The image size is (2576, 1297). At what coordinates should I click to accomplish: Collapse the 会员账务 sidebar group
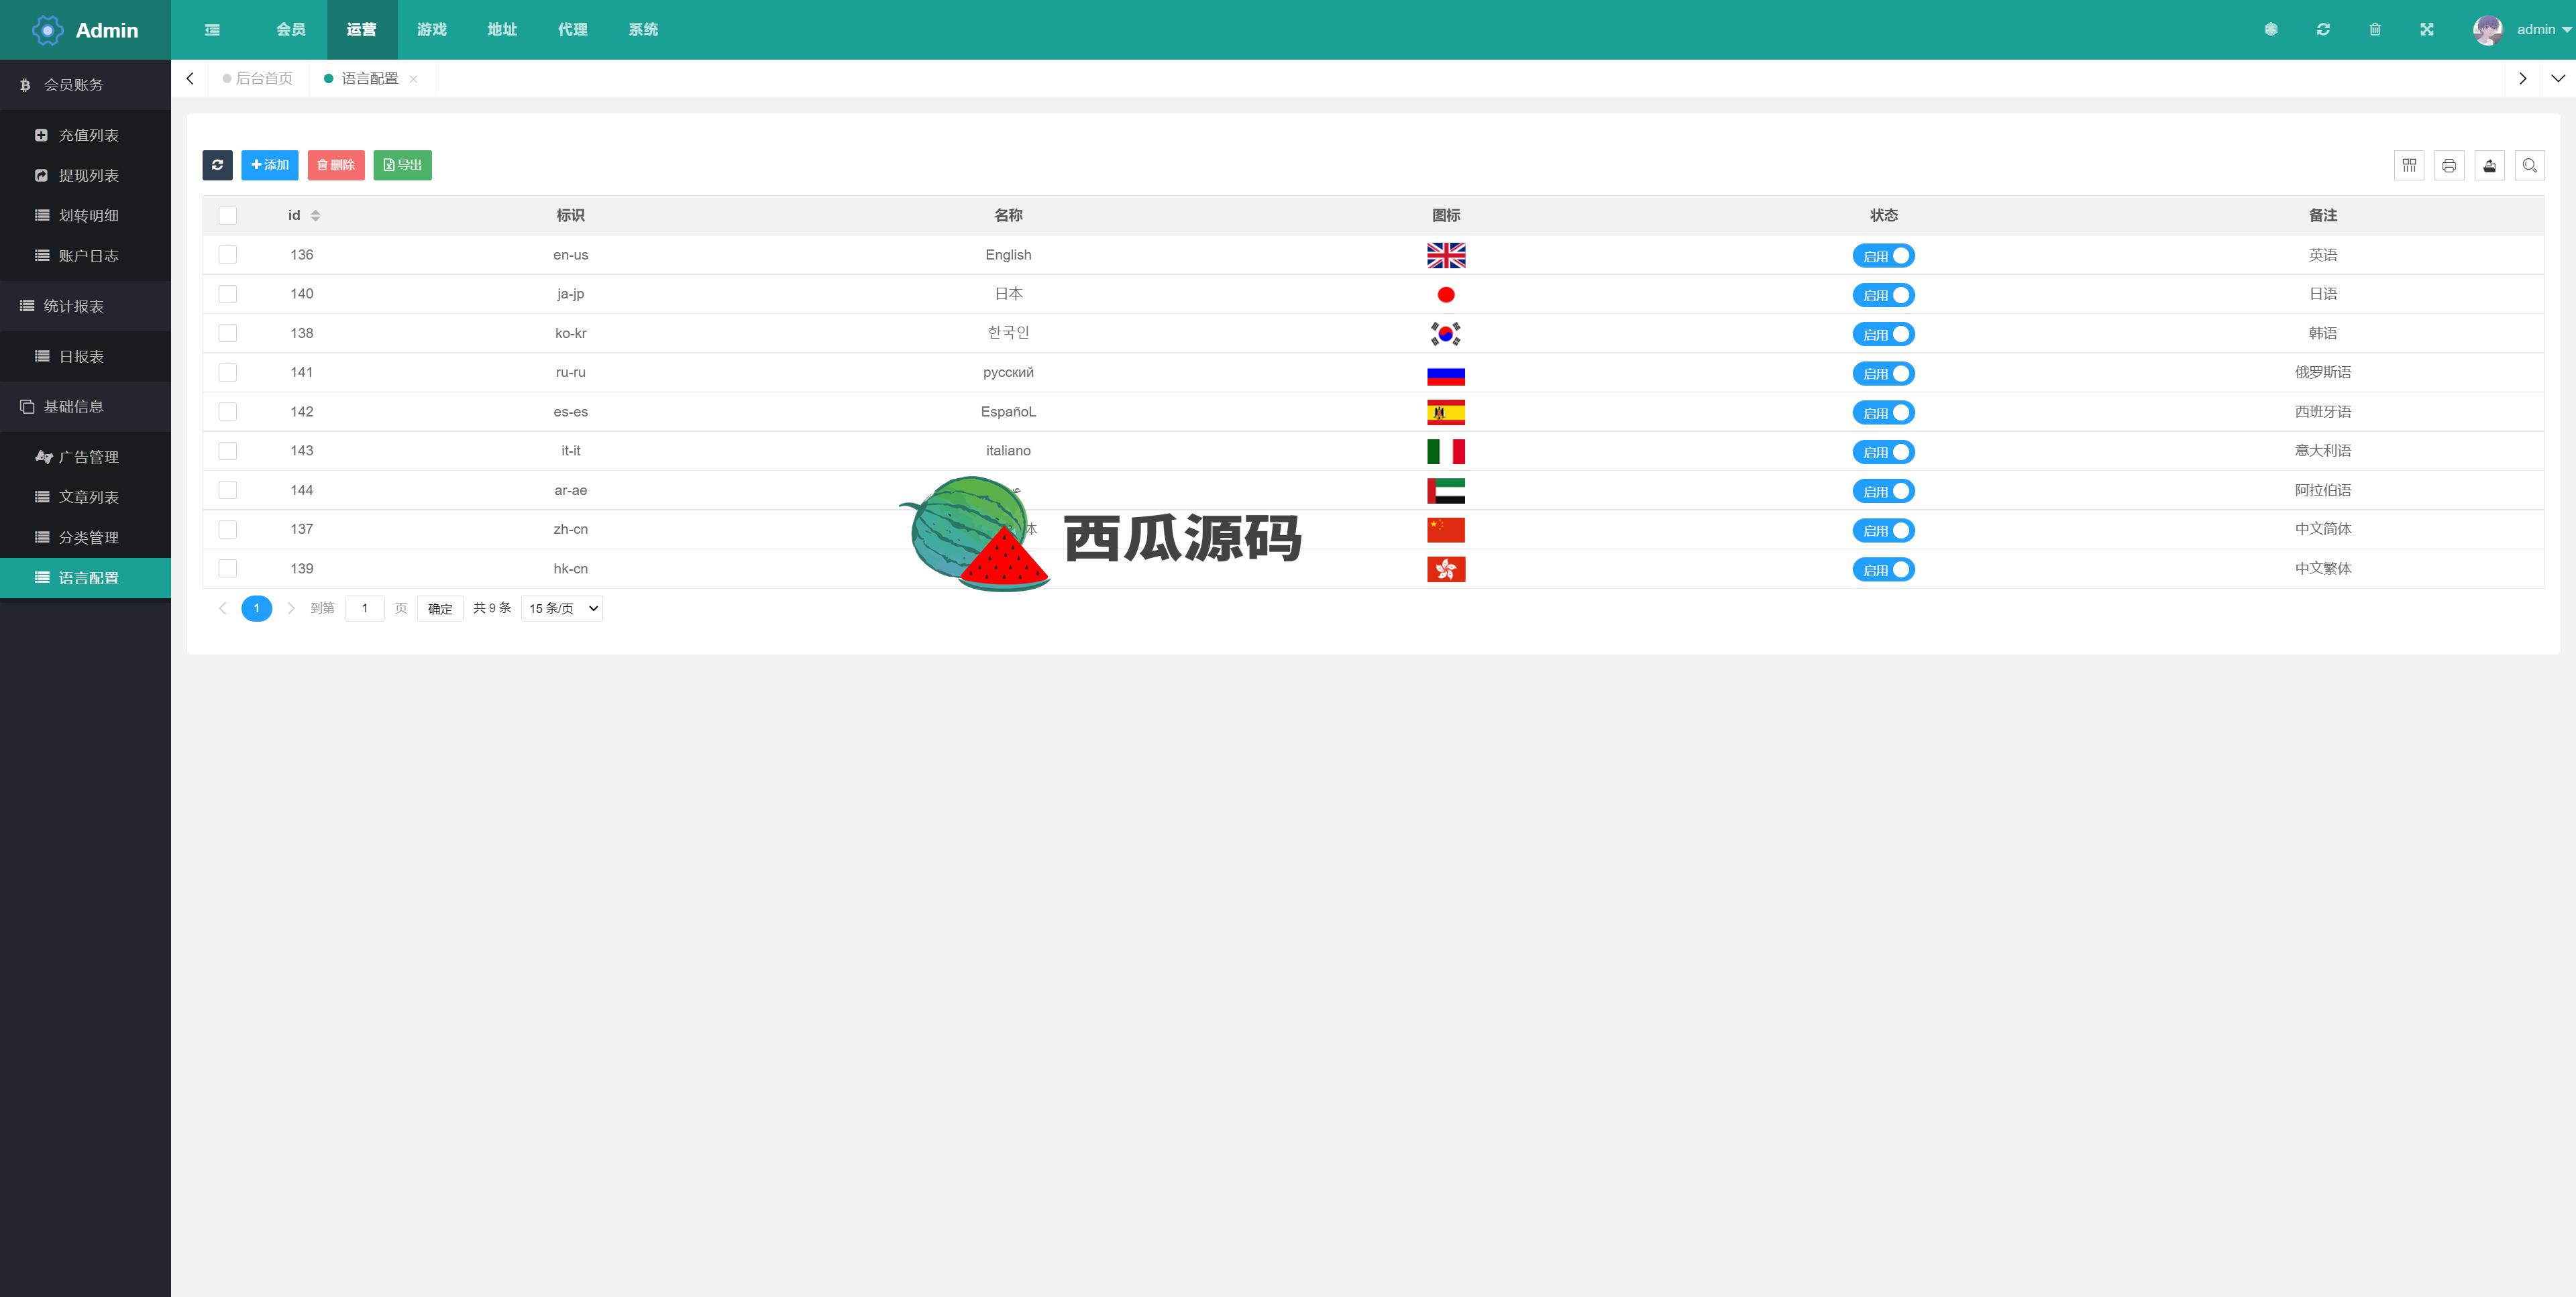(85, 85)
